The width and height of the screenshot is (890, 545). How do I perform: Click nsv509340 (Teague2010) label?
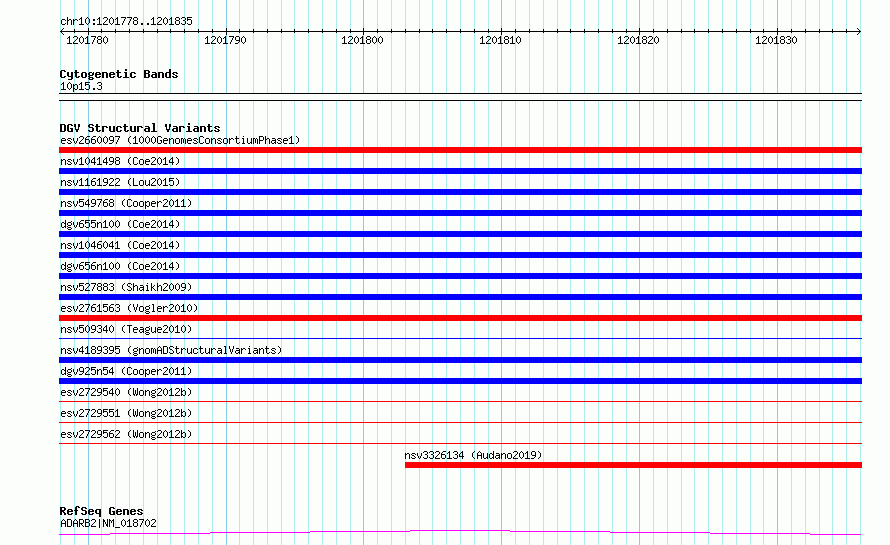pos(126,329)
